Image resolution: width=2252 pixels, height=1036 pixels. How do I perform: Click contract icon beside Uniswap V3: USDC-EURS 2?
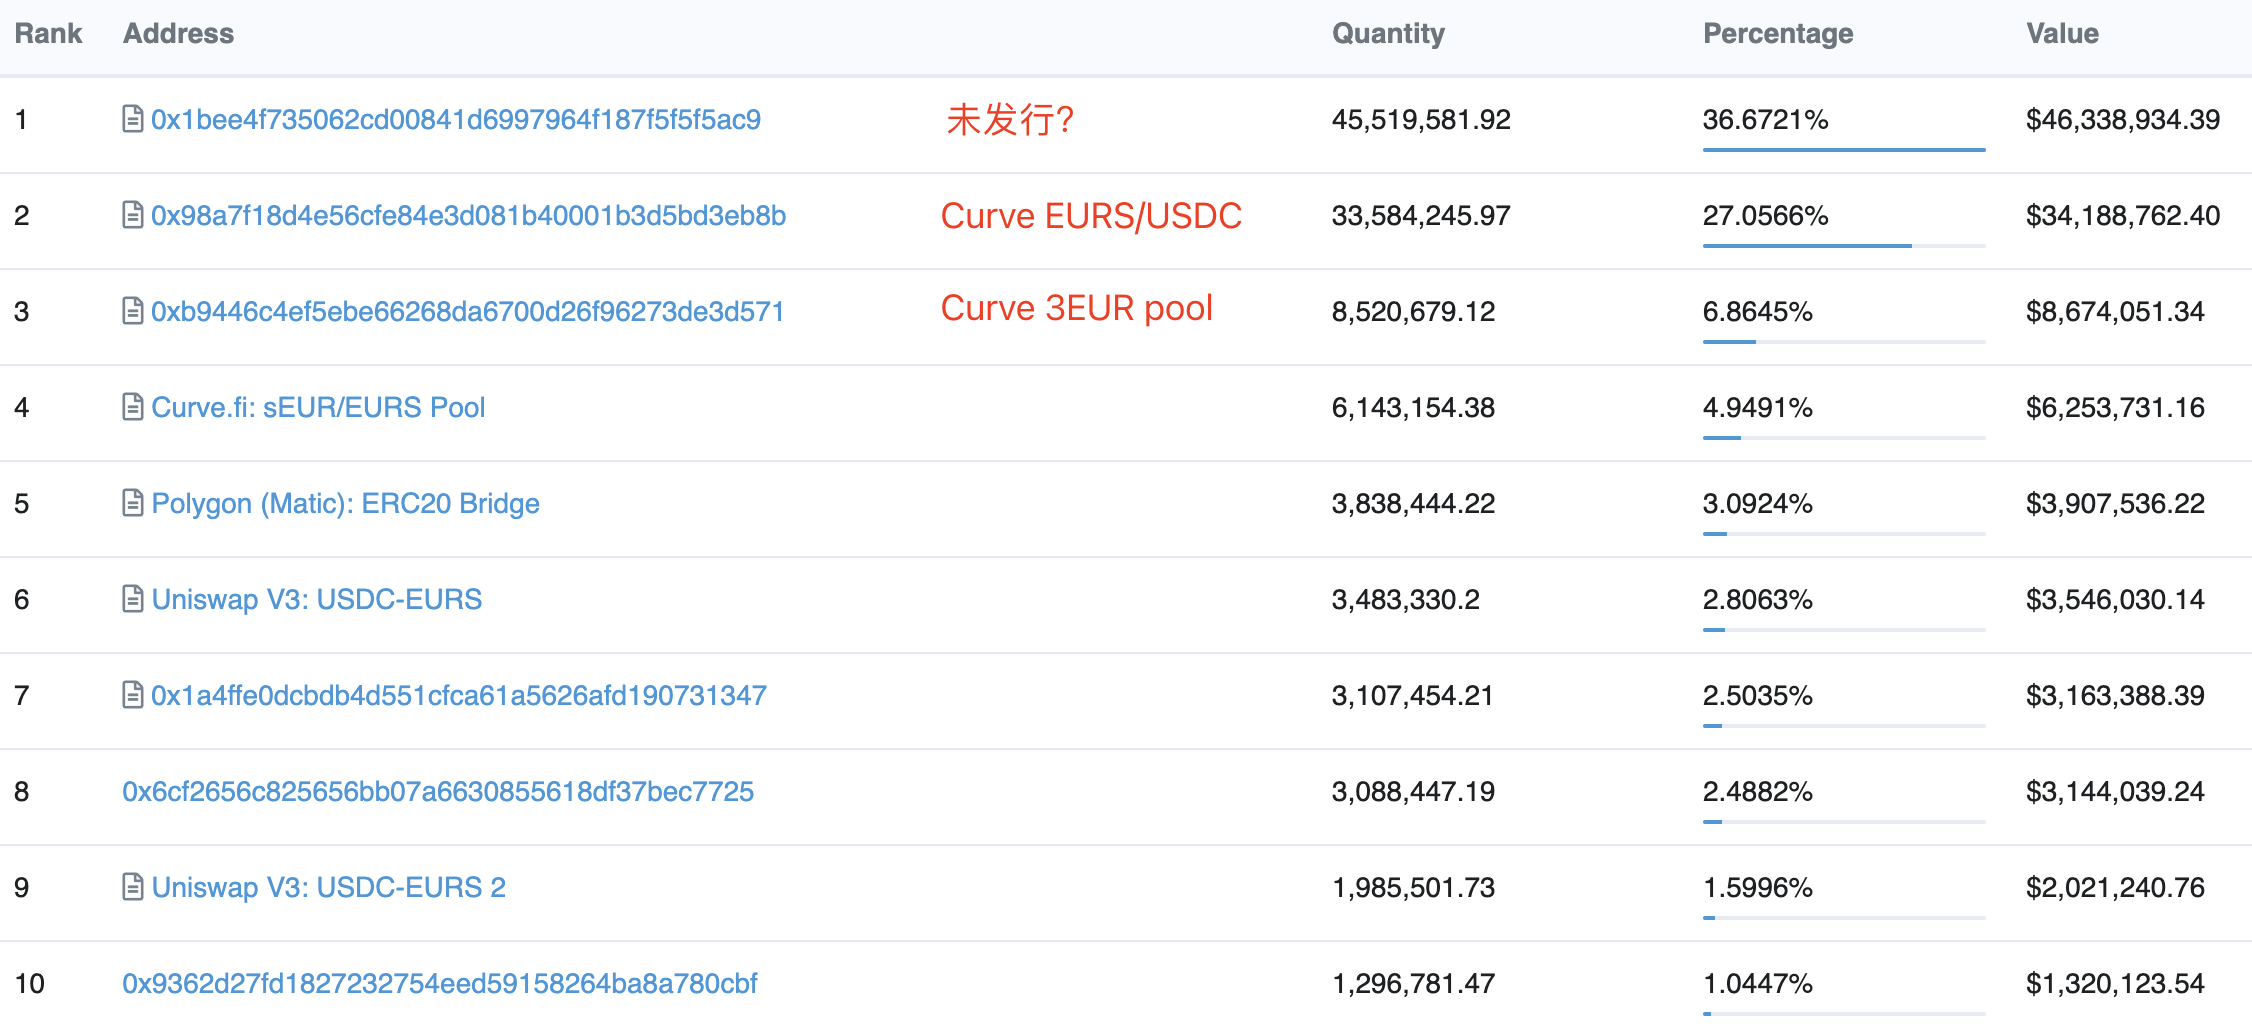point(132,887)
